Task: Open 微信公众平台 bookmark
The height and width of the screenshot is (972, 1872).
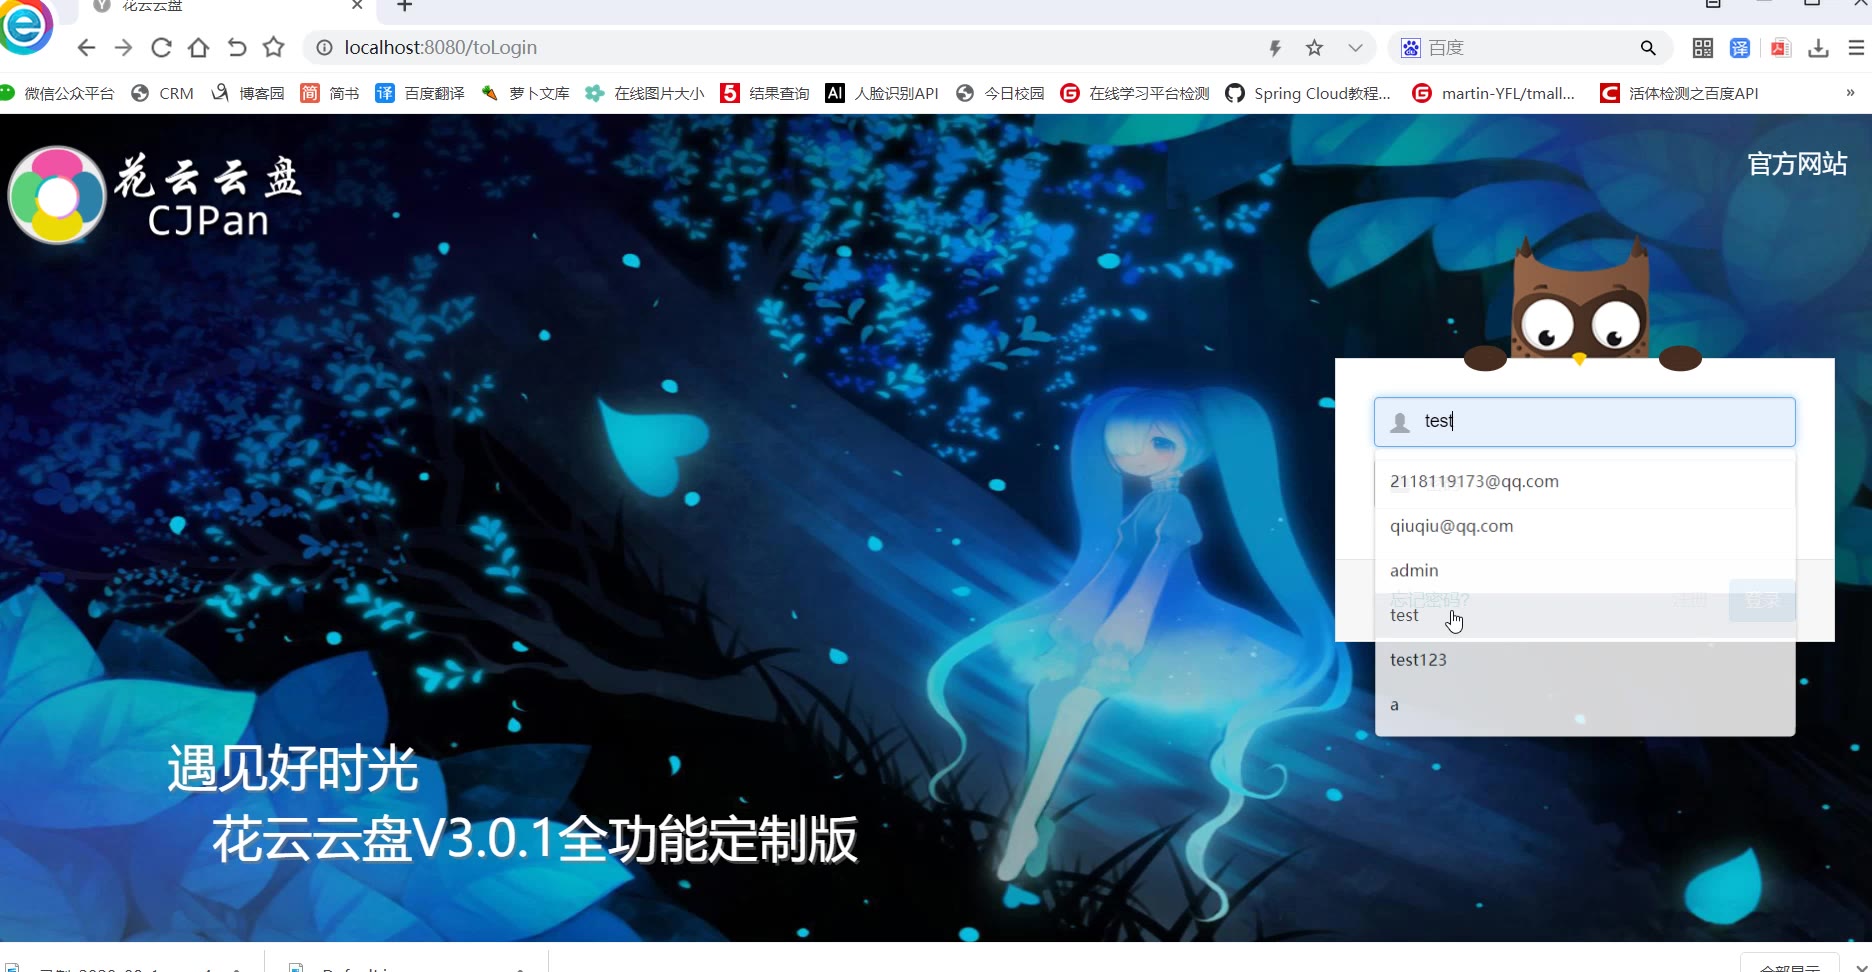Action: tap(58, 93)
